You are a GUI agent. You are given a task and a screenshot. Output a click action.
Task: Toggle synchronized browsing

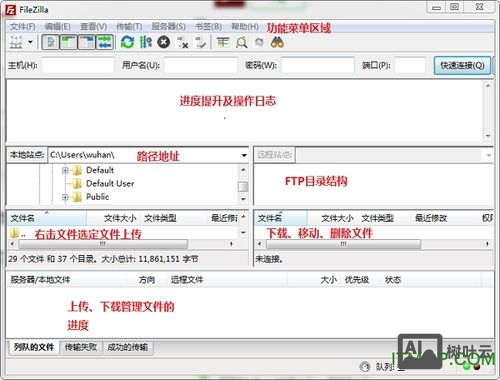tap(259, 42)
